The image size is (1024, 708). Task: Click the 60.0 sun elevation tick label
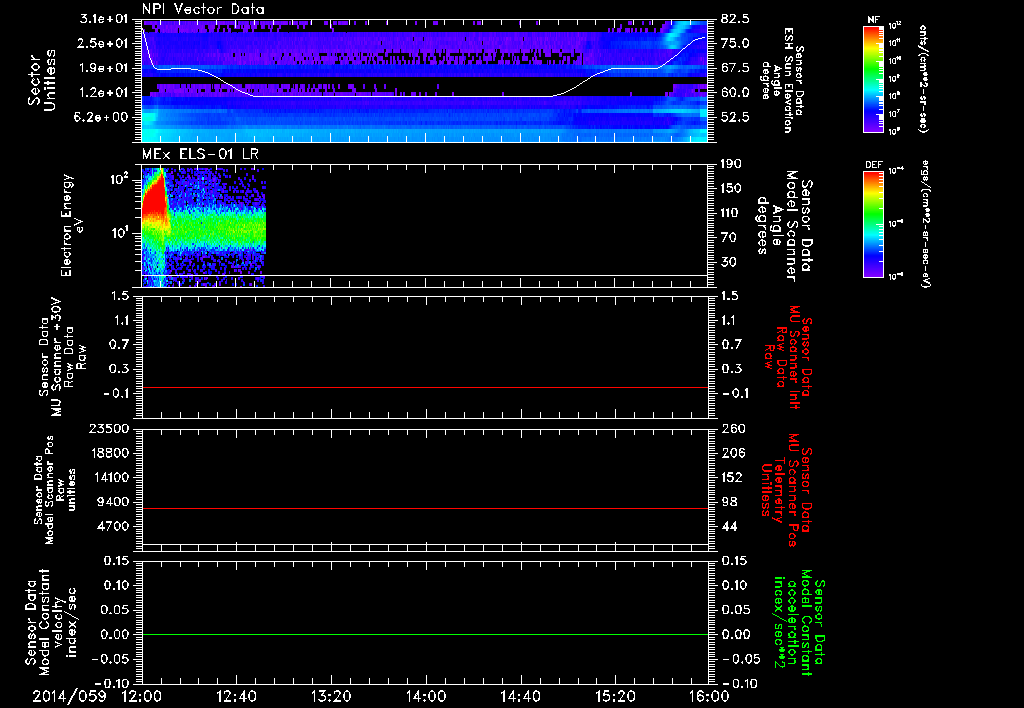click(x=735, y=93)
